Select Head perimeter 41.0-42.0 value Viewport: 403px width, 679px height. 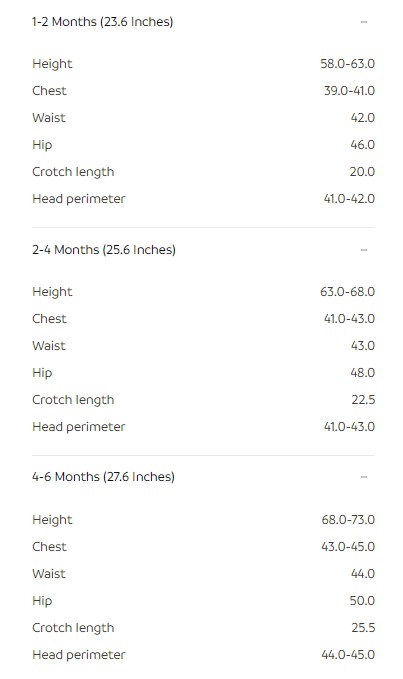click(349, 199)
